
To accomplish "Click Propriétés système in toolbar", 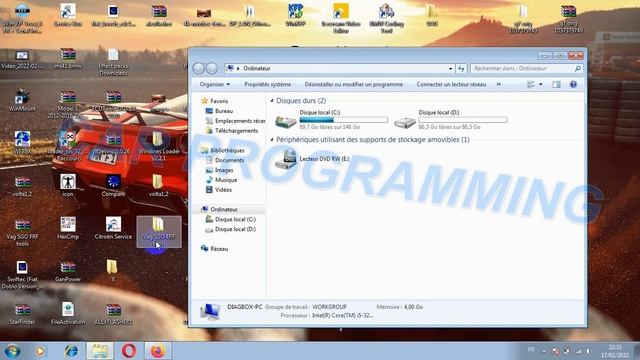I will [x=268, y=84].
